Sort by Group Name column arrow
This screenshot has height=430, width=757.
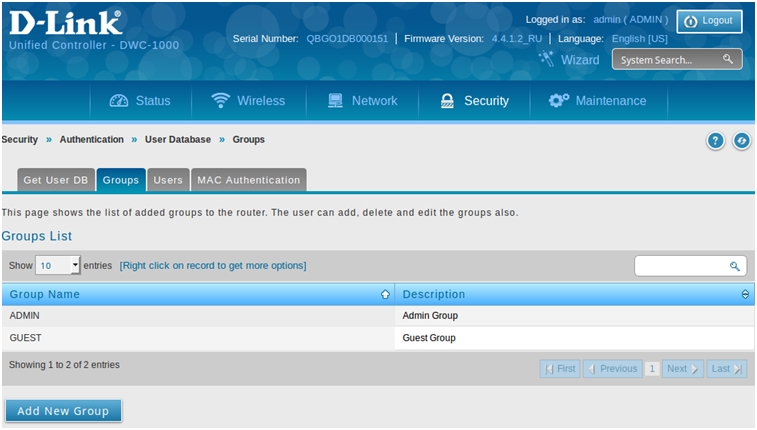385,295
